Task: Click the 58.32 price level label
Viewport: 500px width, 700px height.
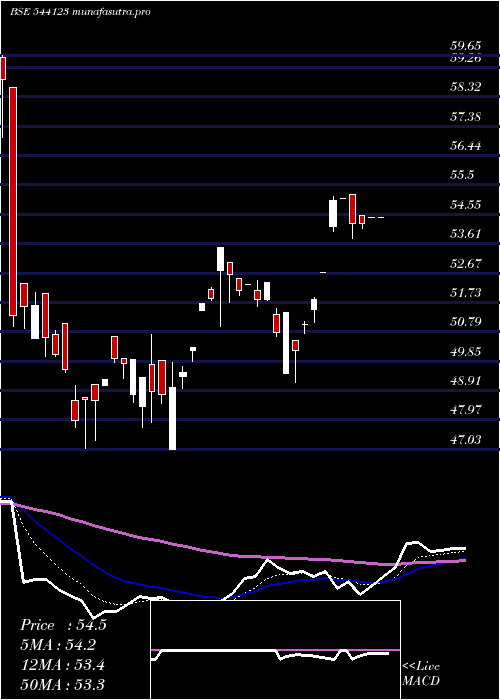Action: click(465, 87)
